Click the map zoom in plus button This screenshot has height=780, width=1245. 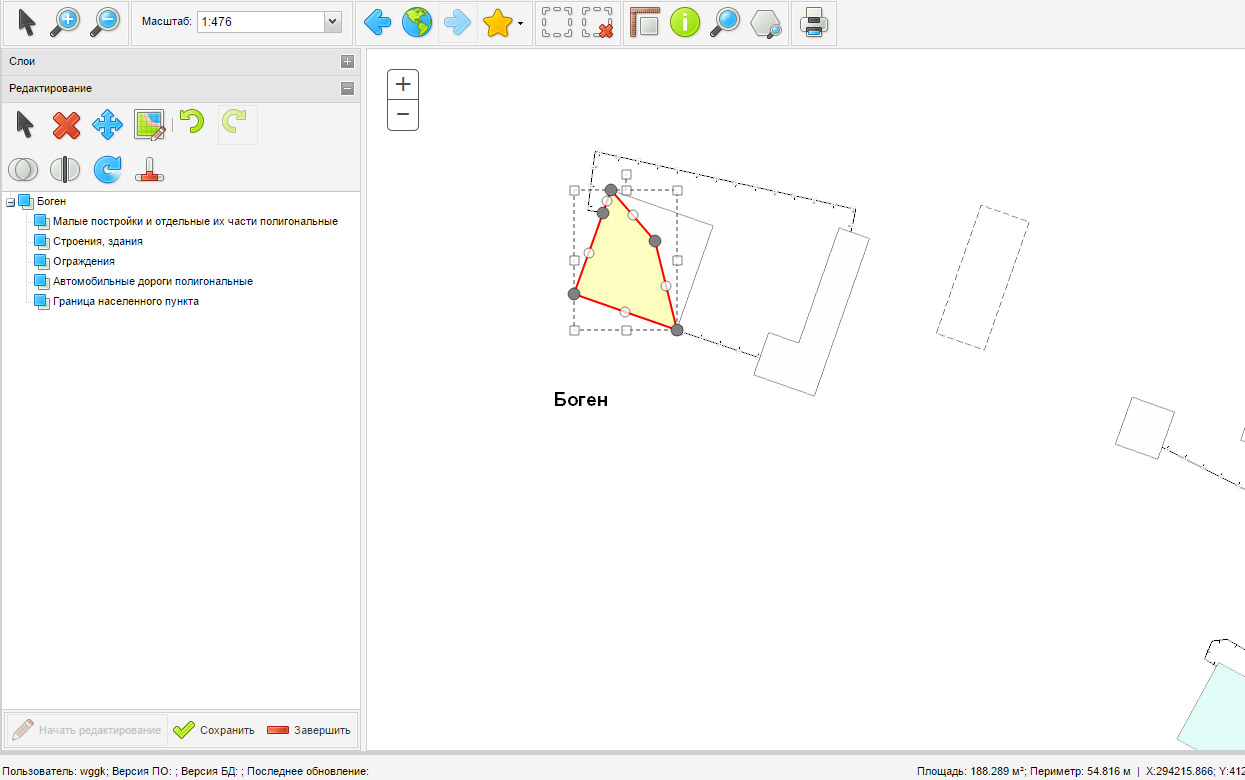coord(403,85)
